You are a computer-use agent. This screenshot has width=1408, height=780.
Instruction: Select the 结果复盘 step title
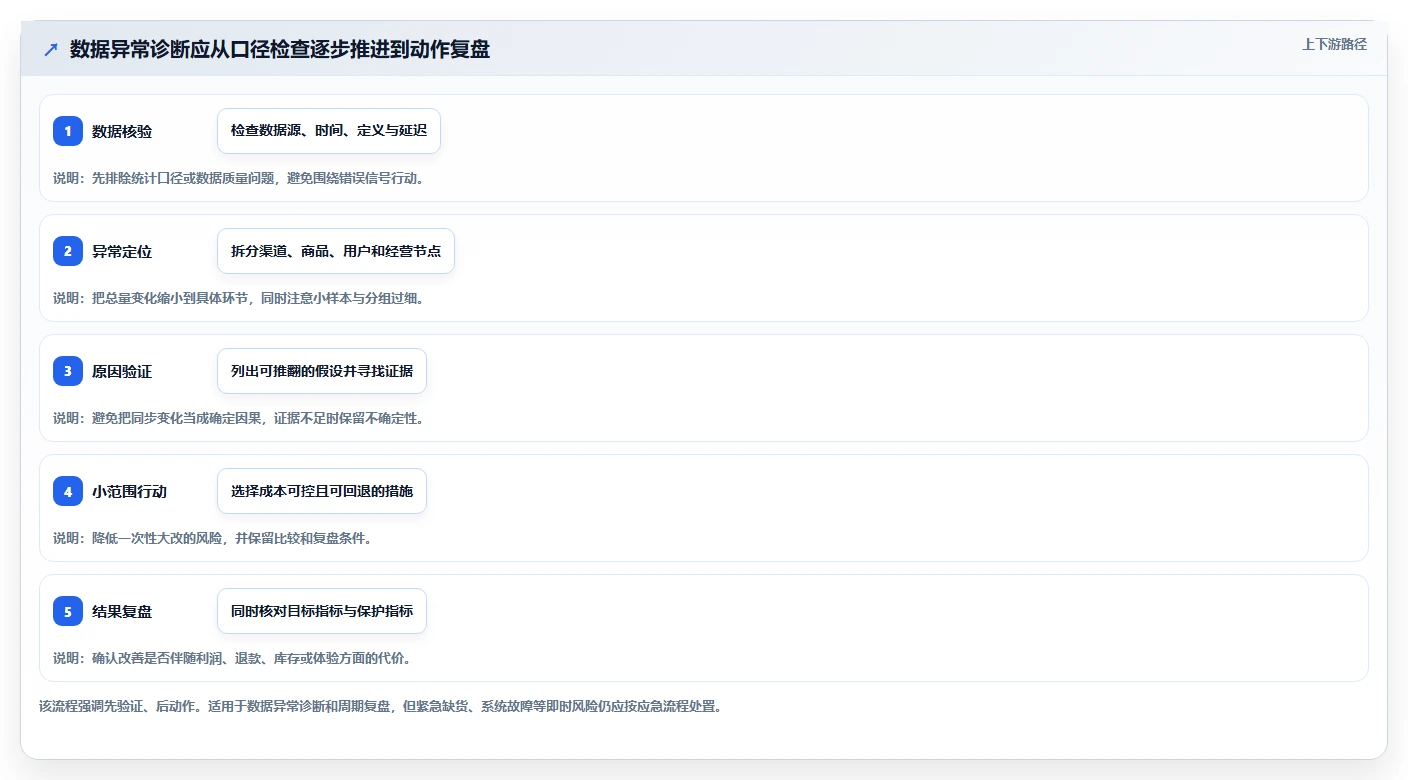pyautogui.click(x=122, y=611)
